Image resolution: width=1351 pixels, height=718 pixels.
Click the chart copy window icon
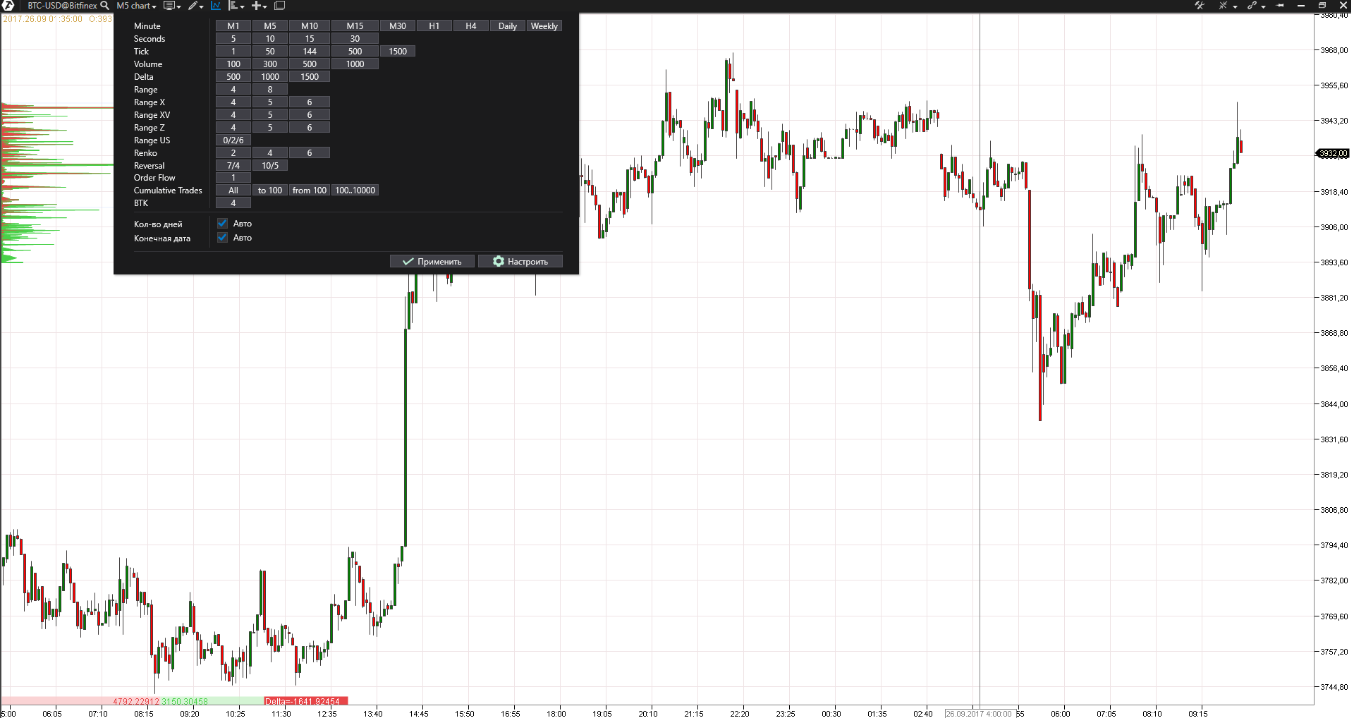click(x=279, y=5)
